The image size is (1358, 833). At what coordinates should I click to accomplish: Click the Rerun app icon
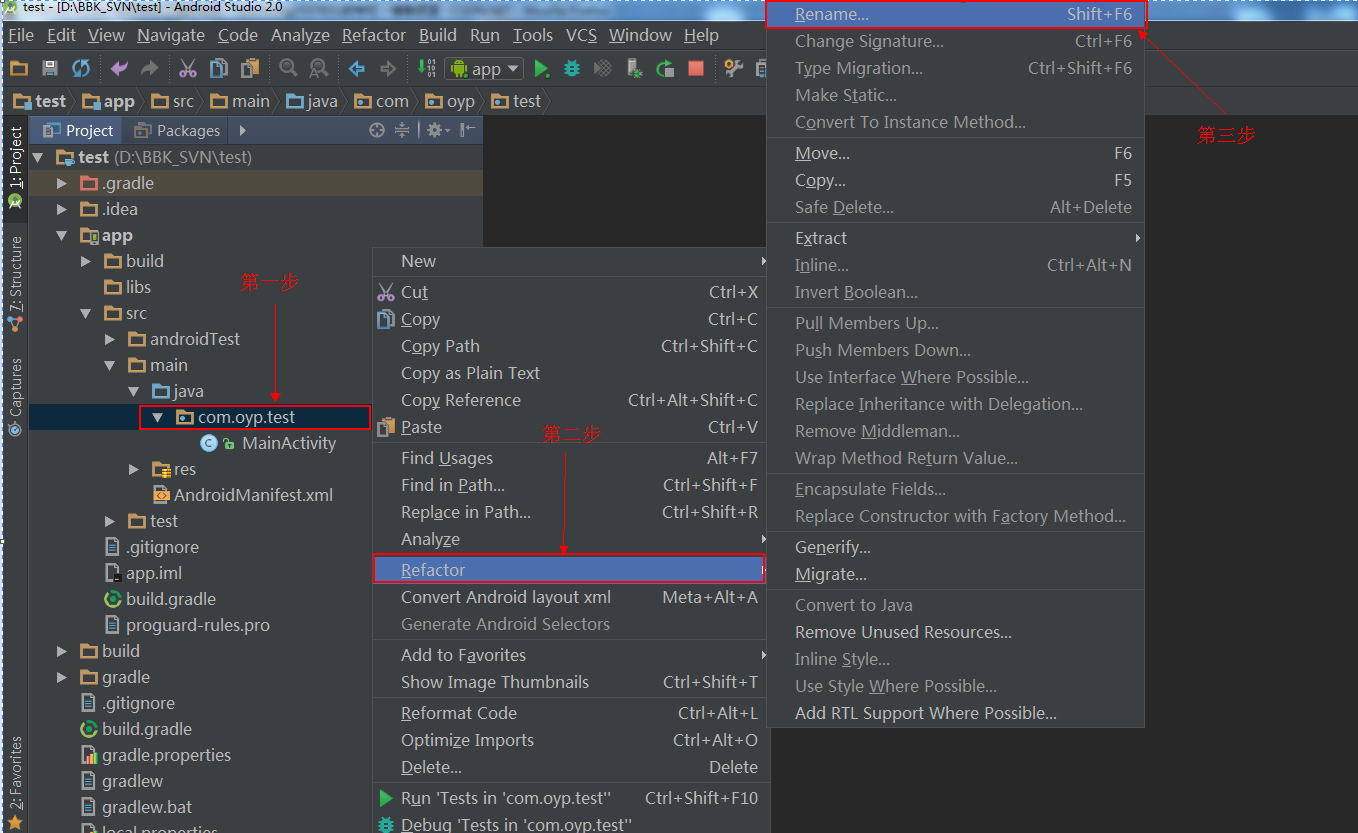click(x=665, y=68)
